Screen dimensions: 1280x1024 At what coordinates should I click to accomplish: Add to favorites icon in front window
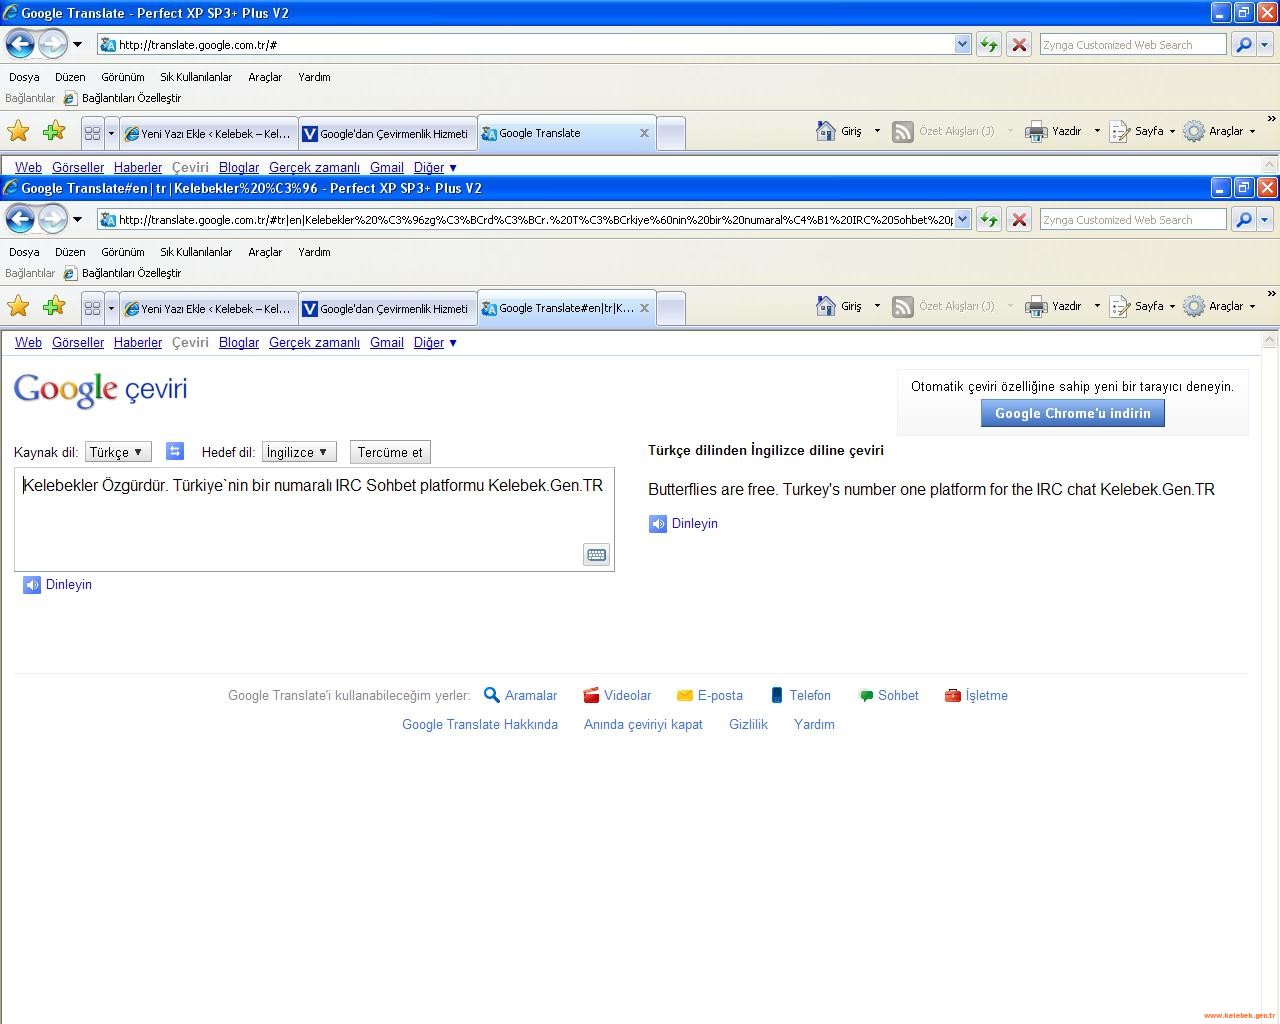coord(54,306)
